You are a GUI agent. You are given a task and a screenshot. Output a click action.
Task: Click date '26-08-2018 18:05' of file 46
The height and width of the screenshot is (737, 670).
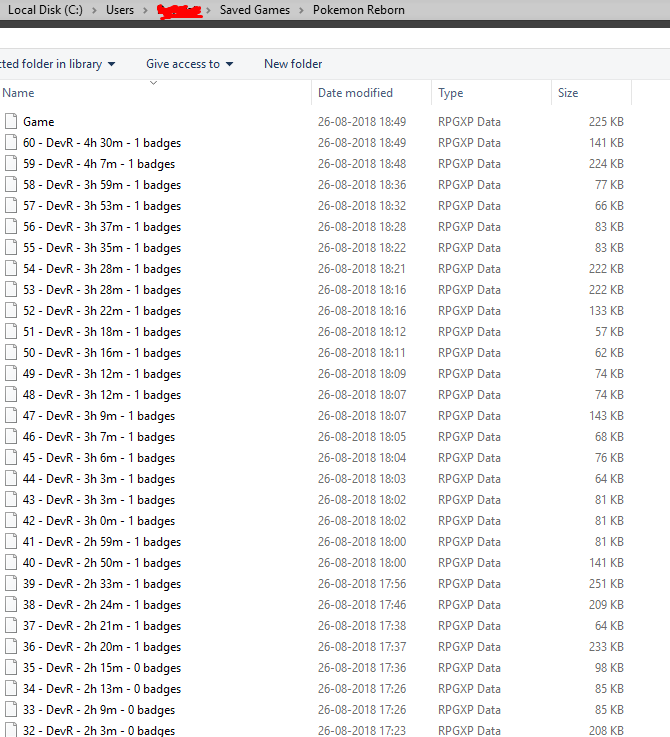tap(362, 436)
